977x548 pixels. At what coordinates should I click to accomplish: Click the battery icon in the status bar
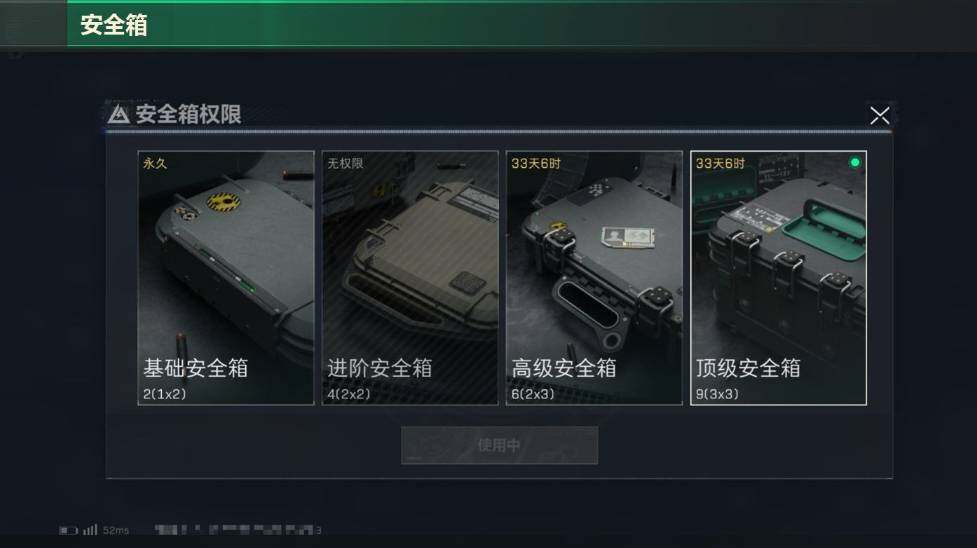pos(68,531)
